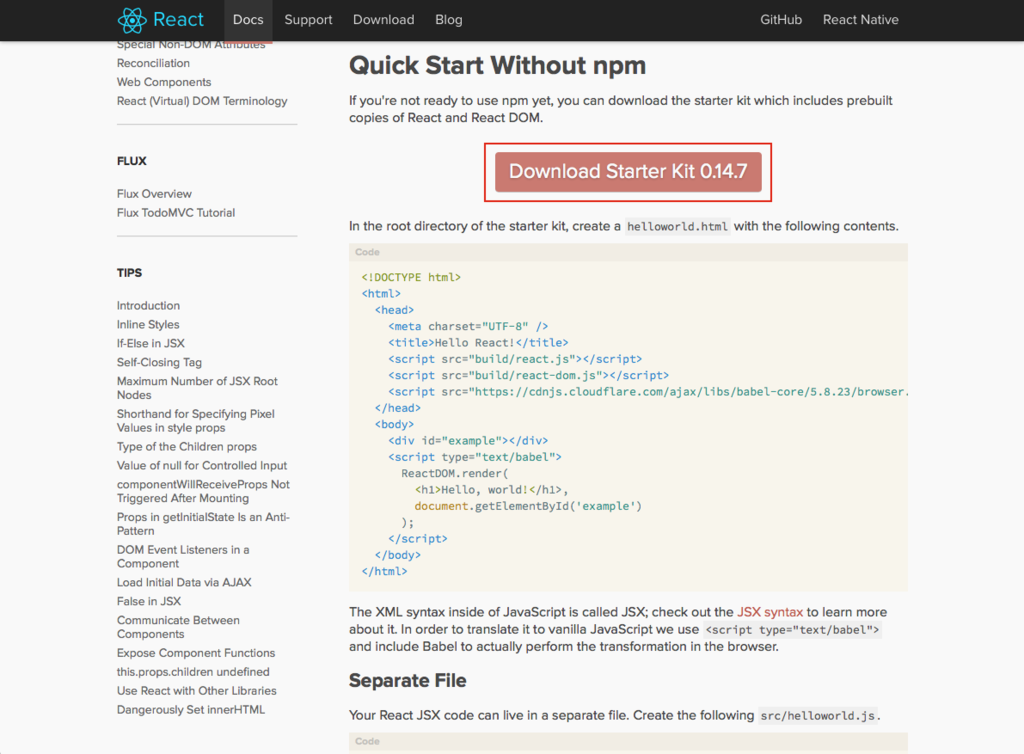Open Dangerously Set innerHTML tip

pyautogui.click(x=191, y=710)
